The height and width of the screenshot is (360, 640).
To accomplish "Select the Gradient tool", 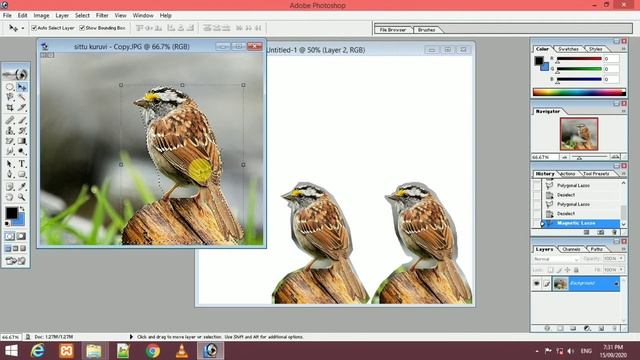I will click(x=22, y=141).
